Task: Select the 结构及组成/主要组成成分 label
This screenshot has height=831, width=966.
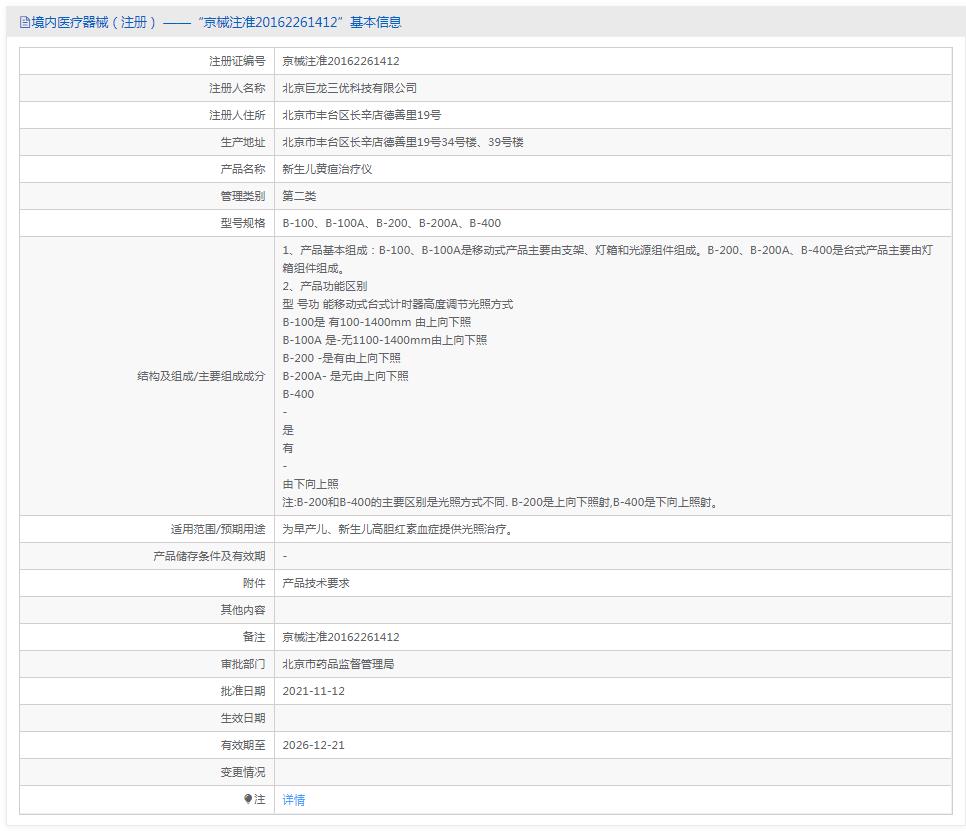Action: click(x=201, y=376)
